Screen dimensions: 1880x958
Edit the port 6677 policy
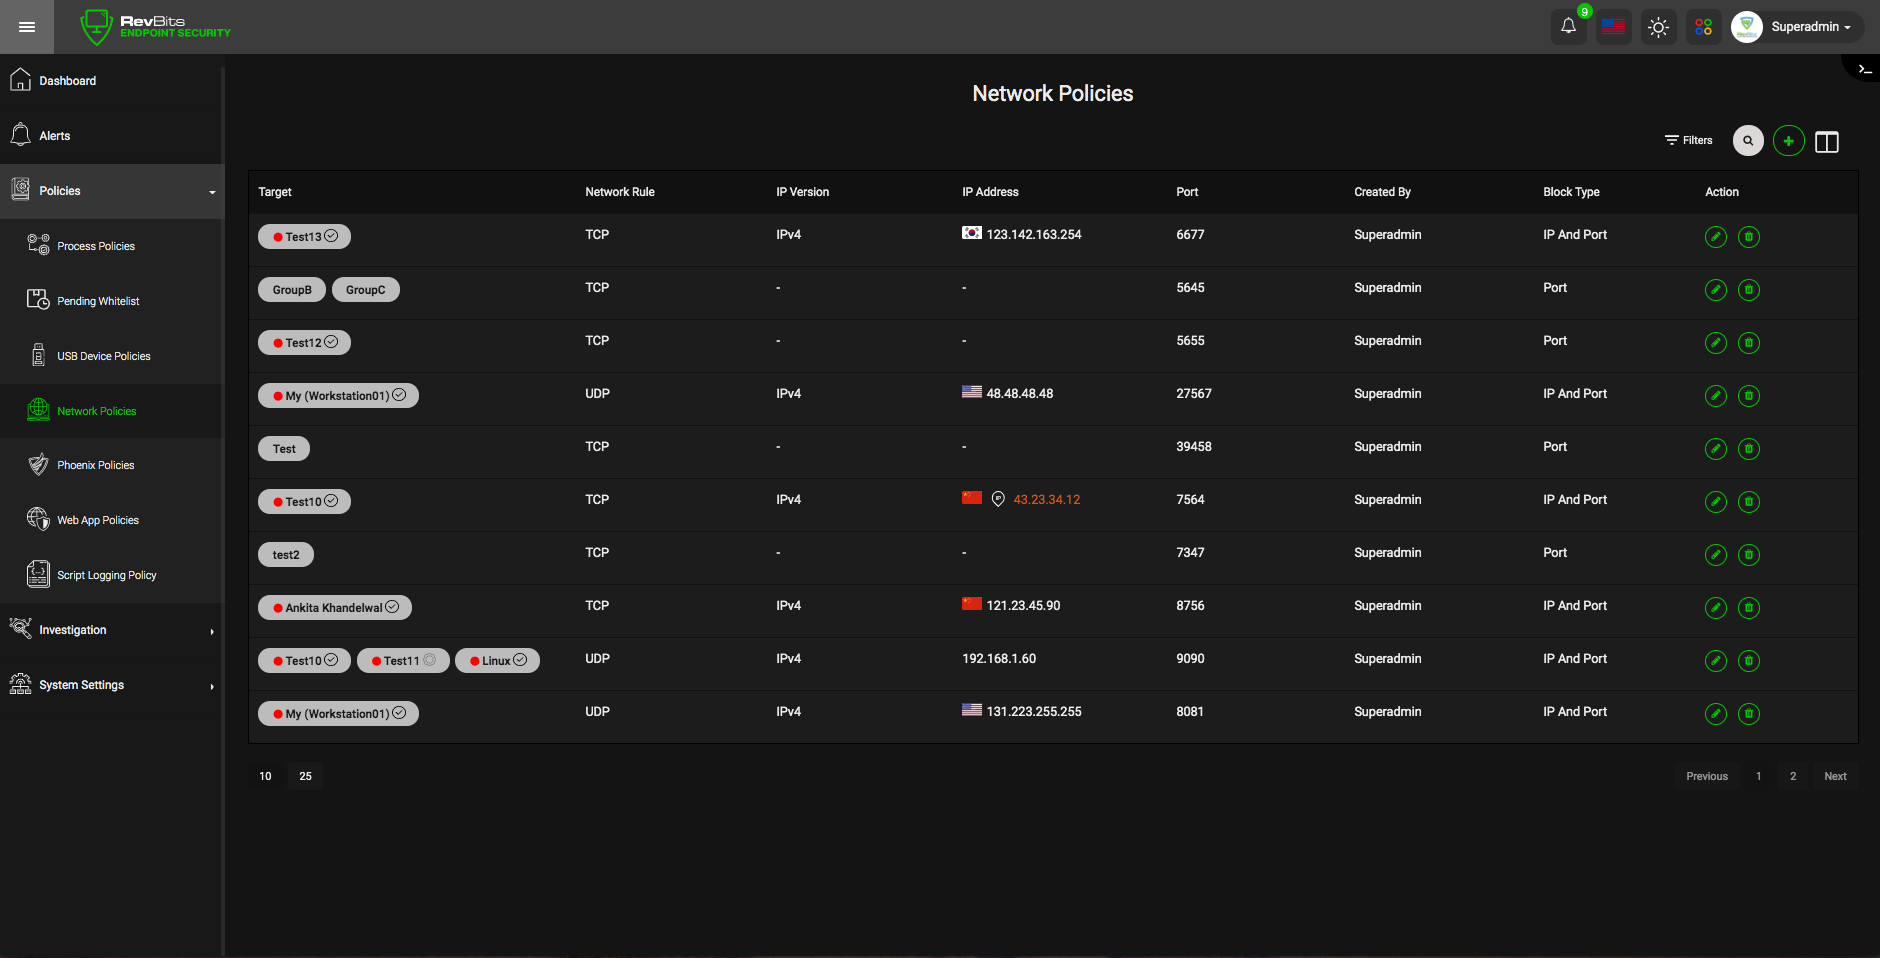pyautogui.click(x=1715, y=237)
